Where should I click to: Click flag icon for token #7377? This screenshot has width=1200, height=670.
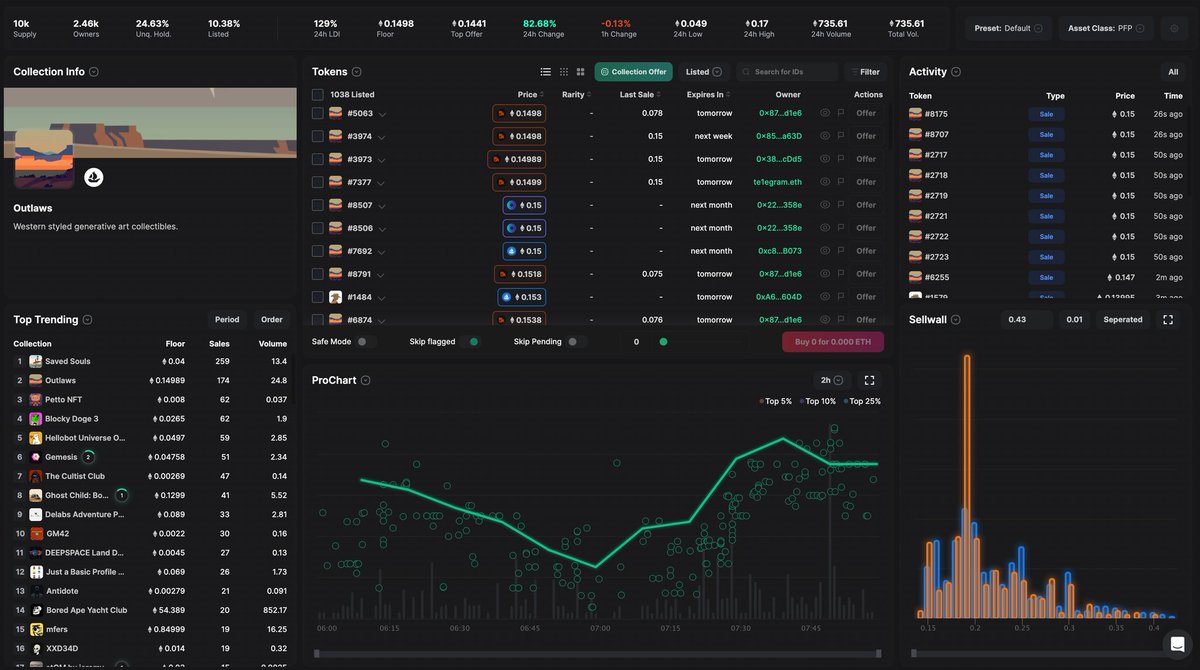(839, 182)
